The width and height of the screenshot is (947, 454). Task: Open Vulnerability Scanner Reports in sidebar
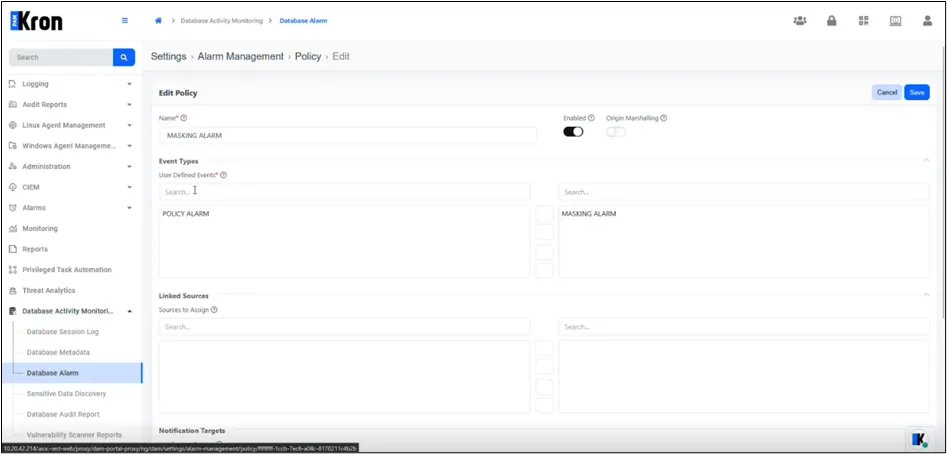pyautogui.click(x=74, y=435)
